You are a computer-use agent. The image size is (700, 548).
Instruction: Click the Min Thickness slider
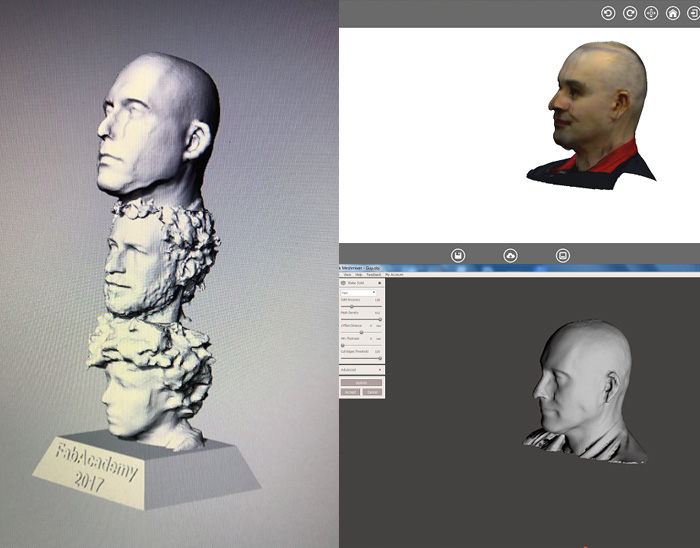point(361,345)
